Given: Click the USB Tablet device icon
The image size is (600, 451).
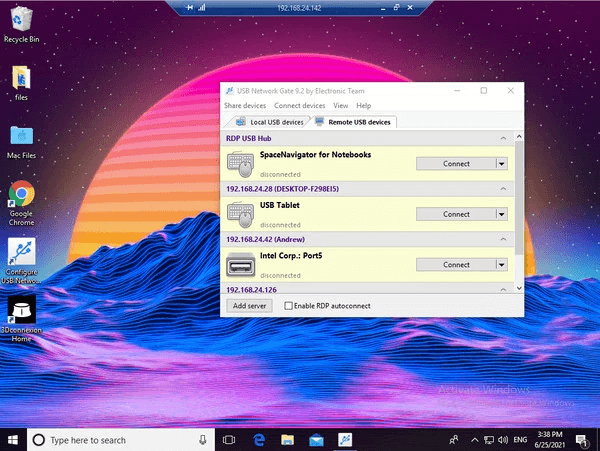Looking at the screenshot, I should click(240, 213).
